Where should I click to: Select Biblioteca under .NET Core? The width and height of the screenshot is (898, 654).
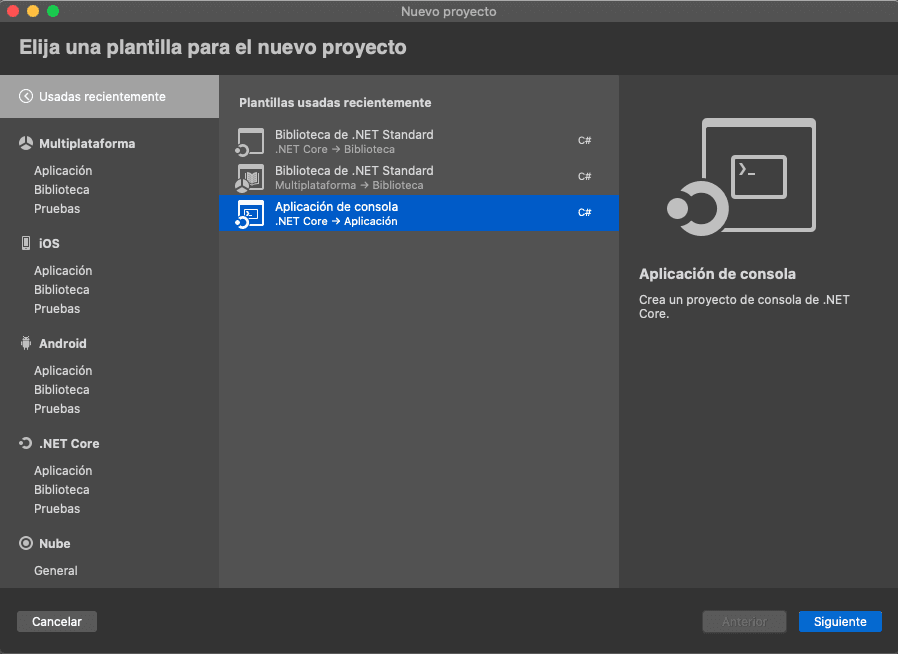(x=62, y=490)
